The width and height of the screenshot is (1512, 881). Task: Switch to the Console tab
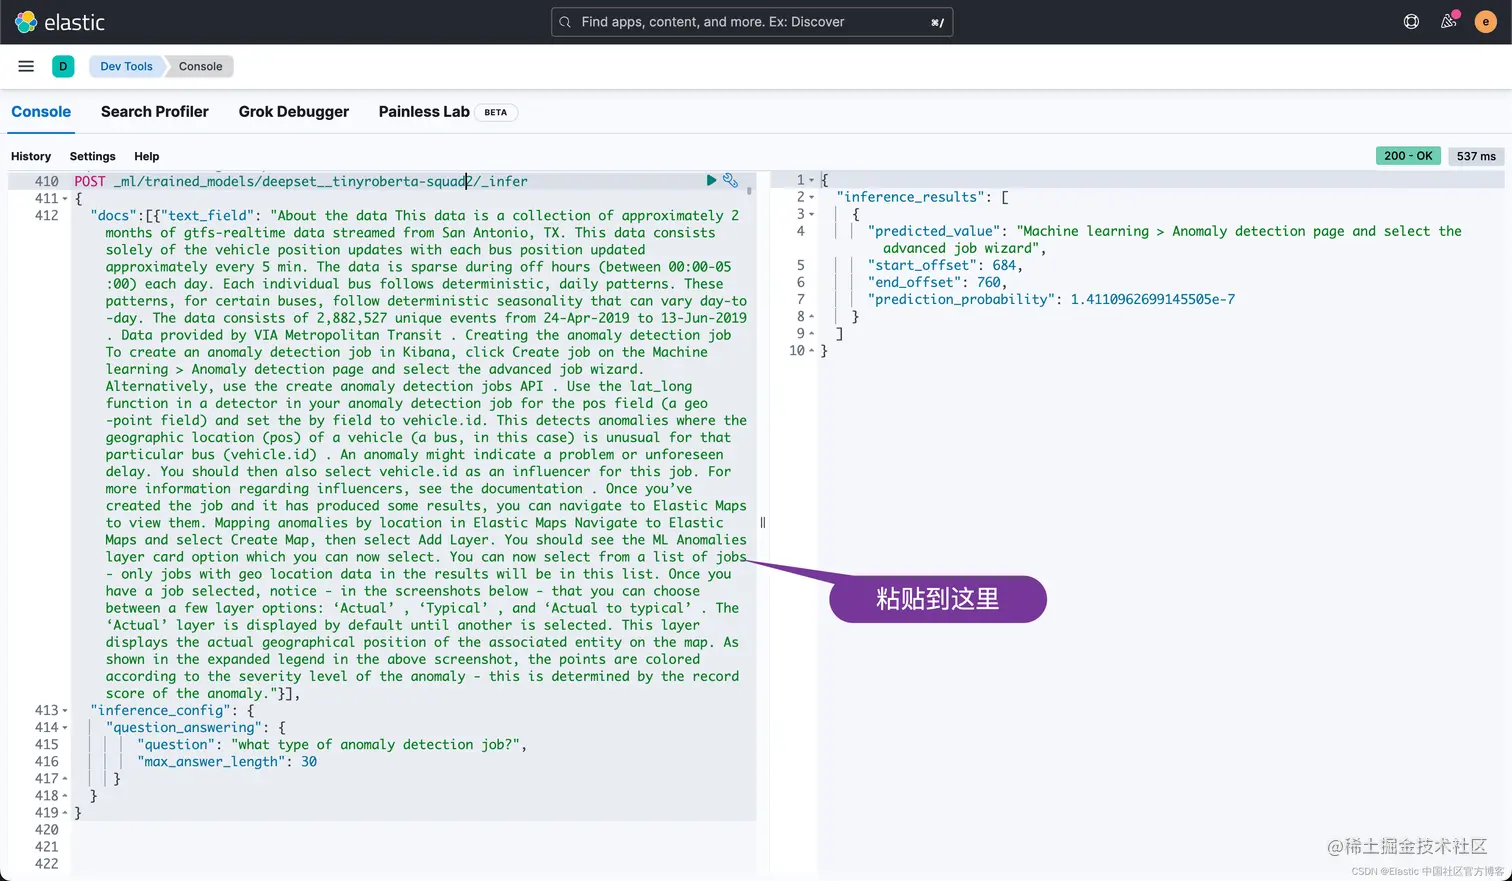41,112
